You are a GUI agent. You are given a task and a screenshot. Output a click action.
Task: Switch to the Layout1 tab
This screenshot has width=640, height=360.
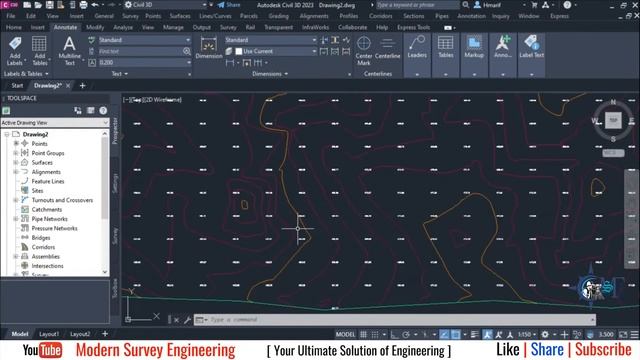[49, 334]
